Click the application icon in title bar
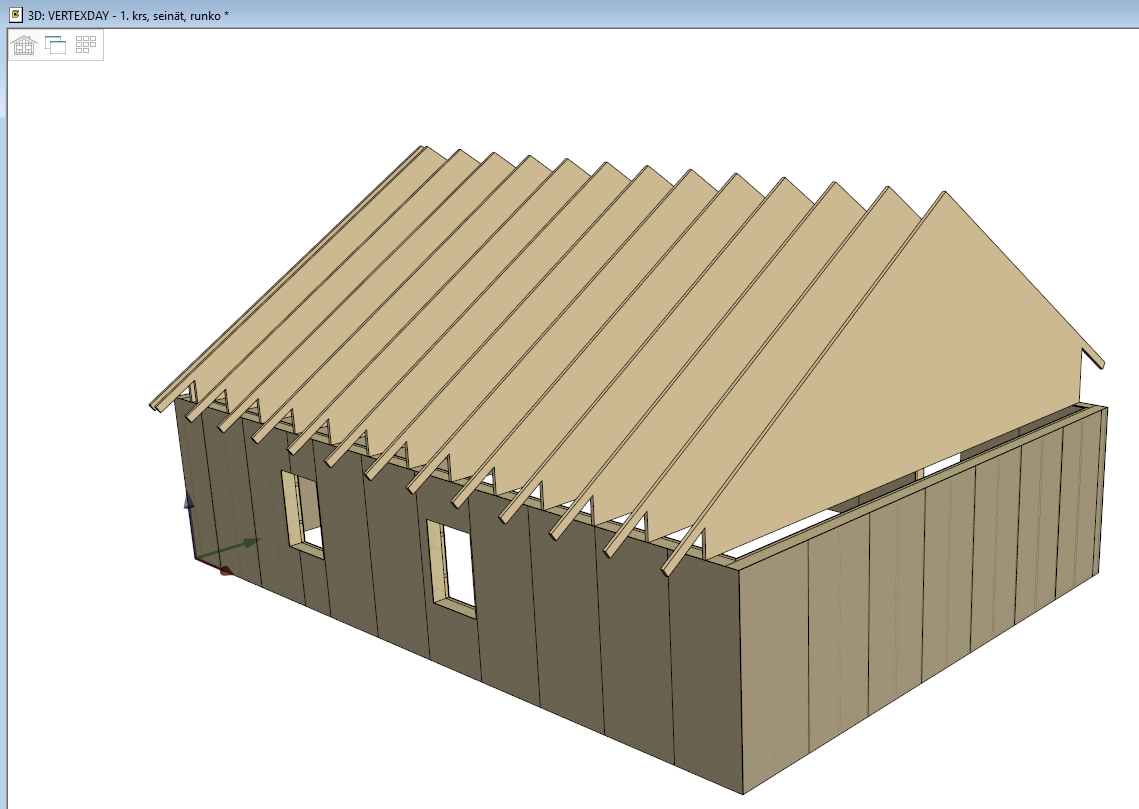Viewport: 1139px width, 809px height. pos(15,14)
